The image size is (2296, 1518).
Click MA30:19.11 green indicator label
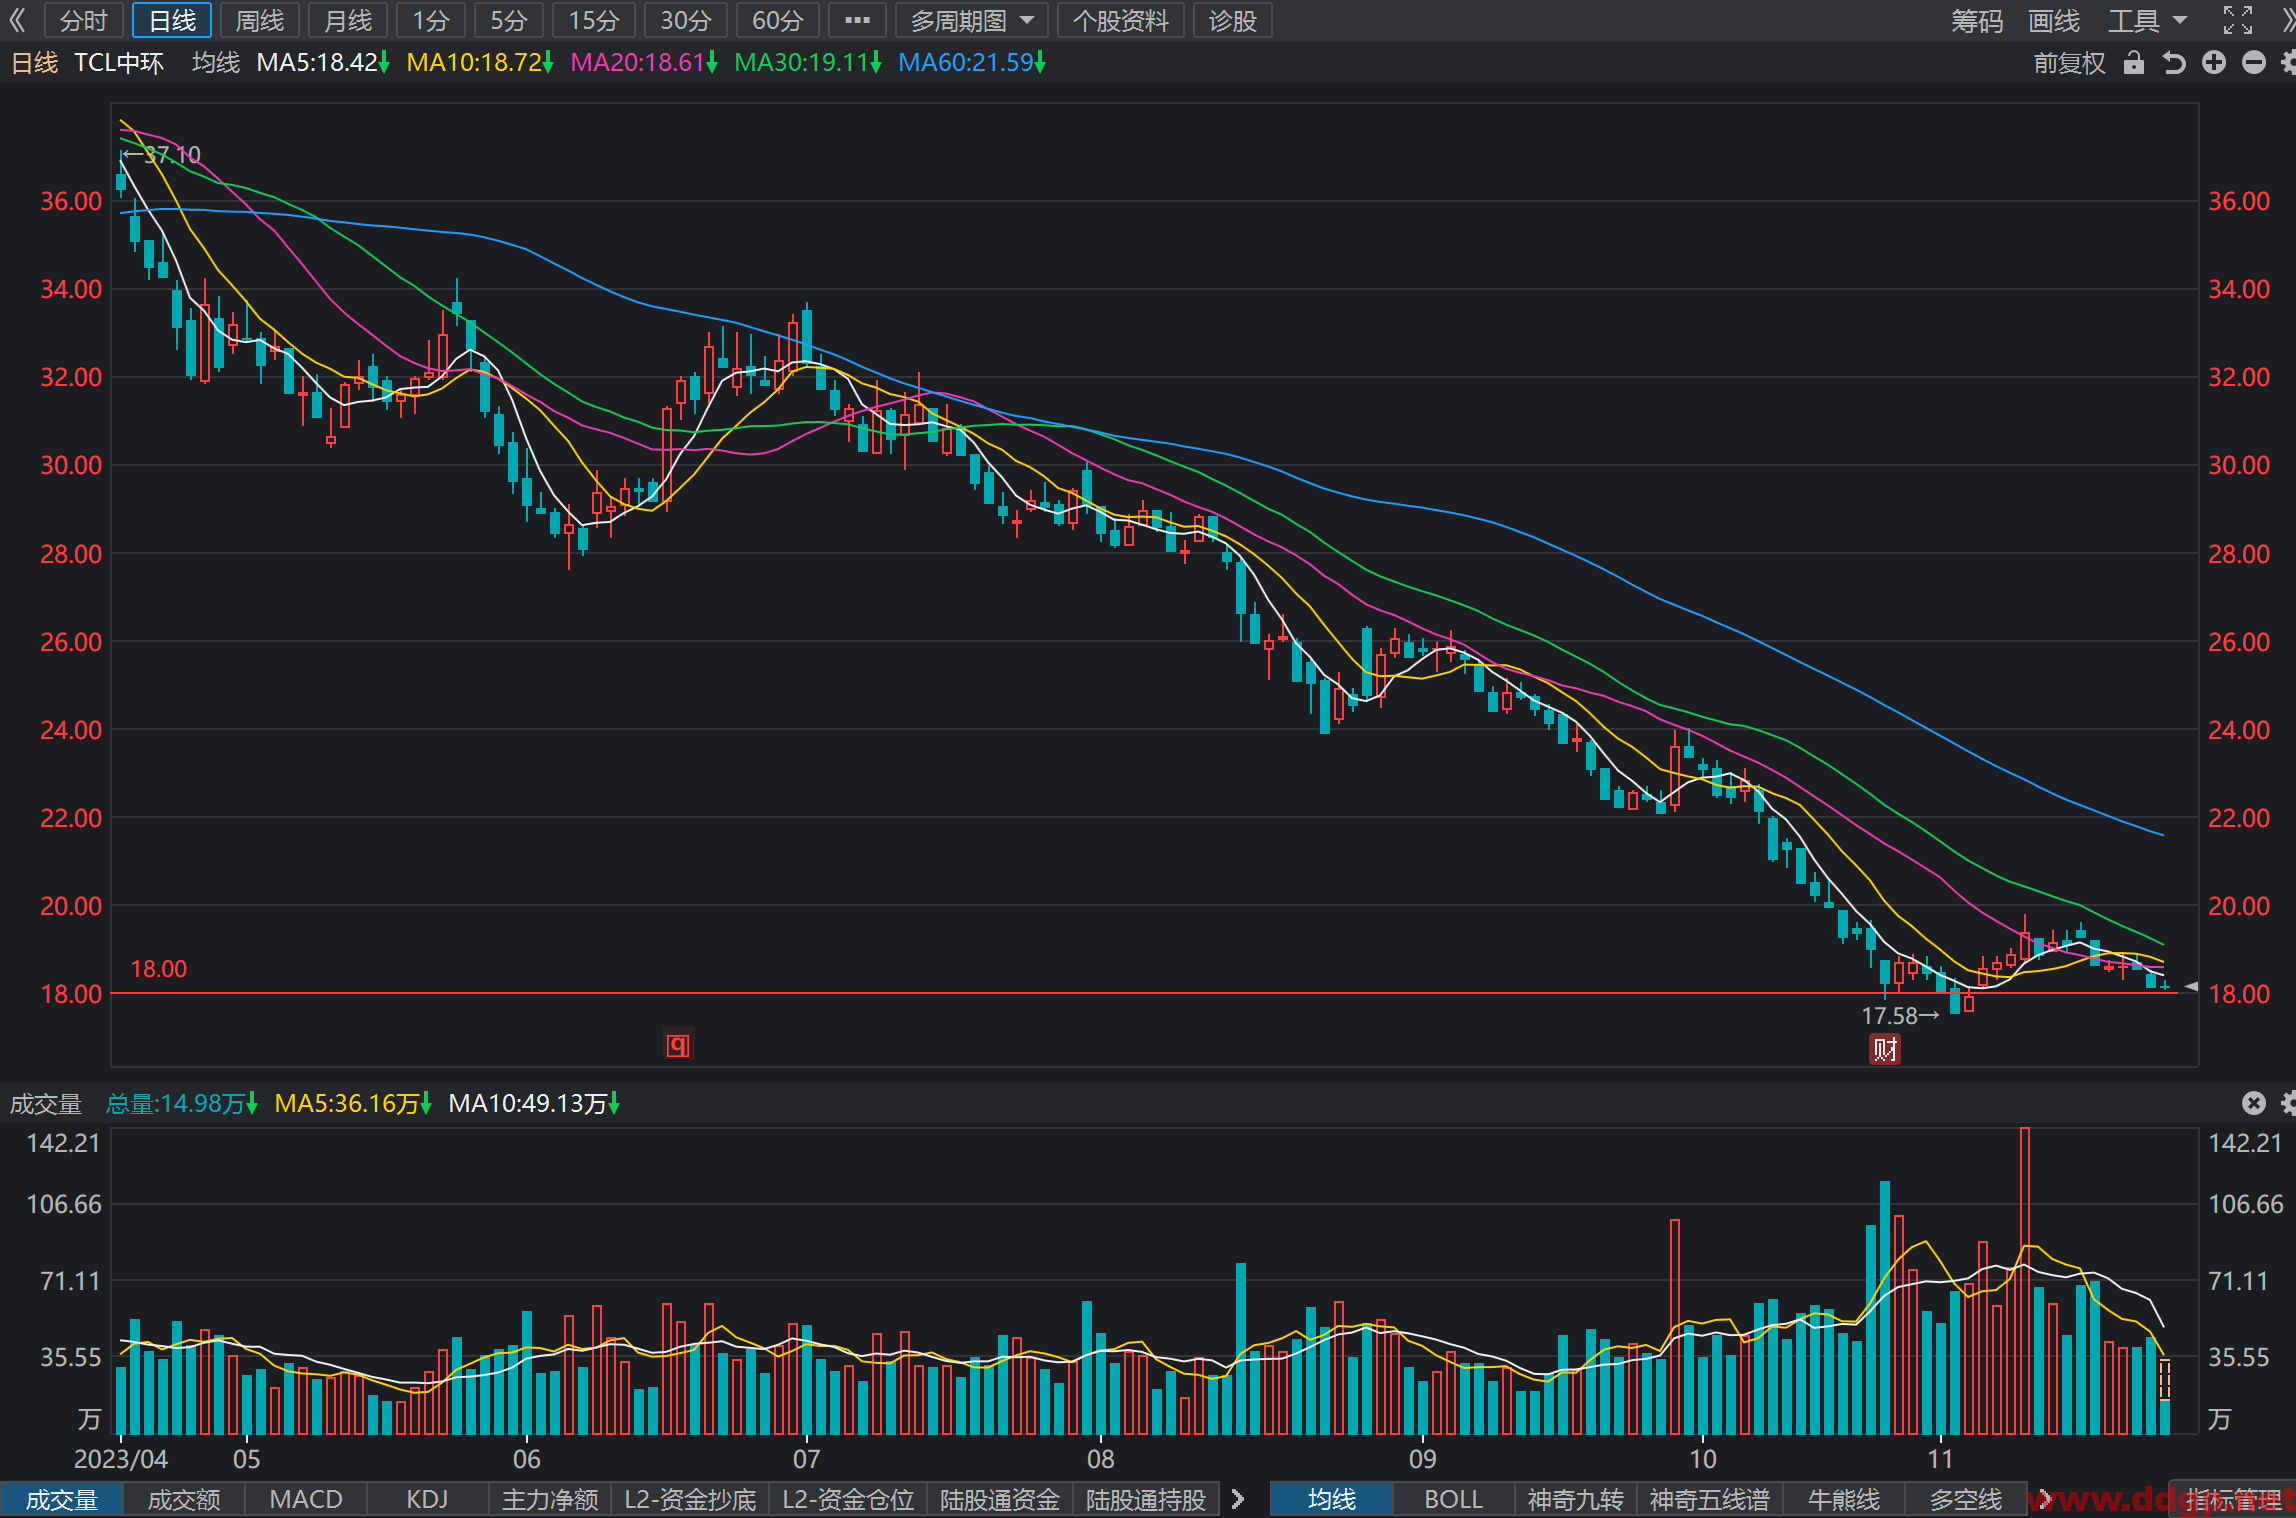(808, 63)
